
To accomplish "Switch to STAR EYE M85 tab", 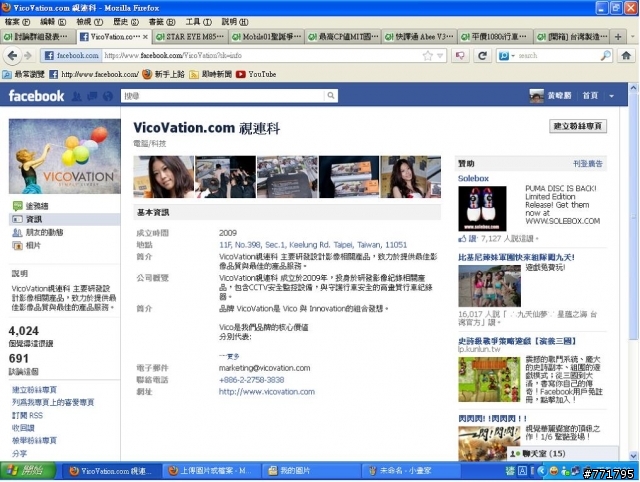I will tap(191, 37).
